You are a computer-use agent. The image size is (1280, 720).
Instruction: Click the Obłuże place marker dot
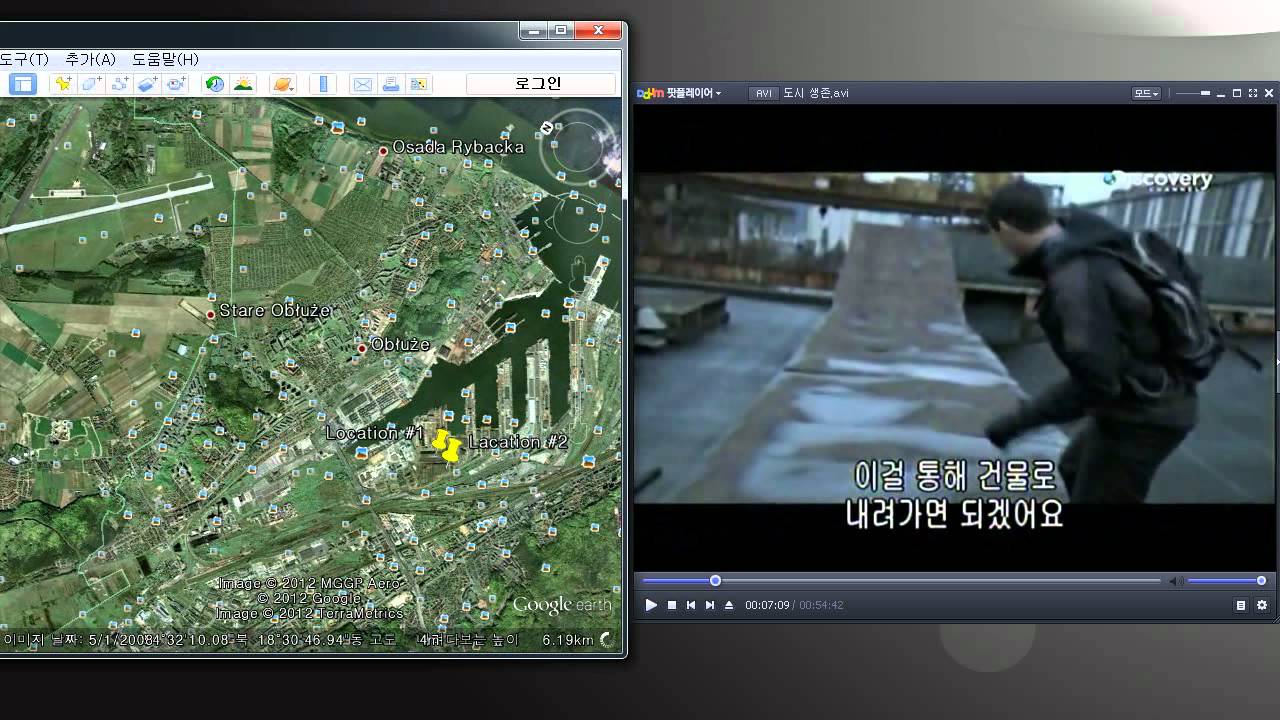(x=362, y=349)
